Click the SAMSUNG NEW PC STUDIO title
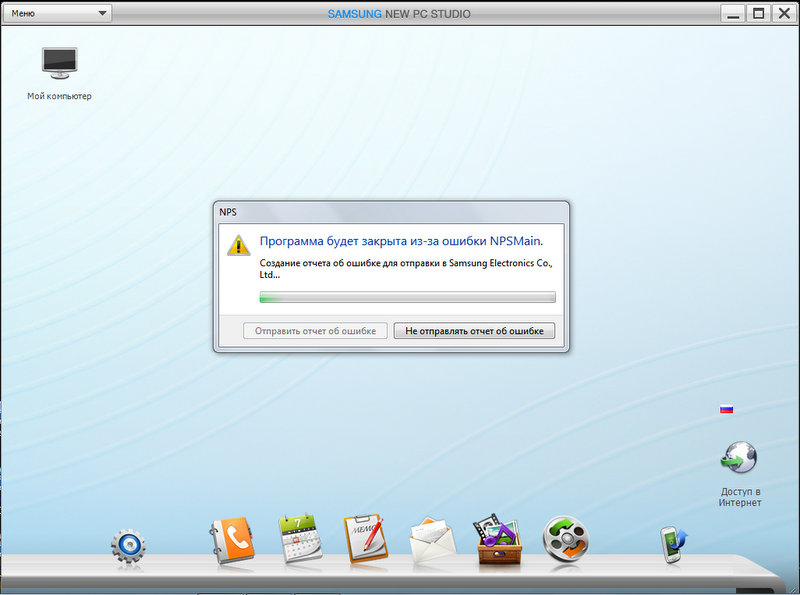The image size is (800, 595). coord(399,14)
